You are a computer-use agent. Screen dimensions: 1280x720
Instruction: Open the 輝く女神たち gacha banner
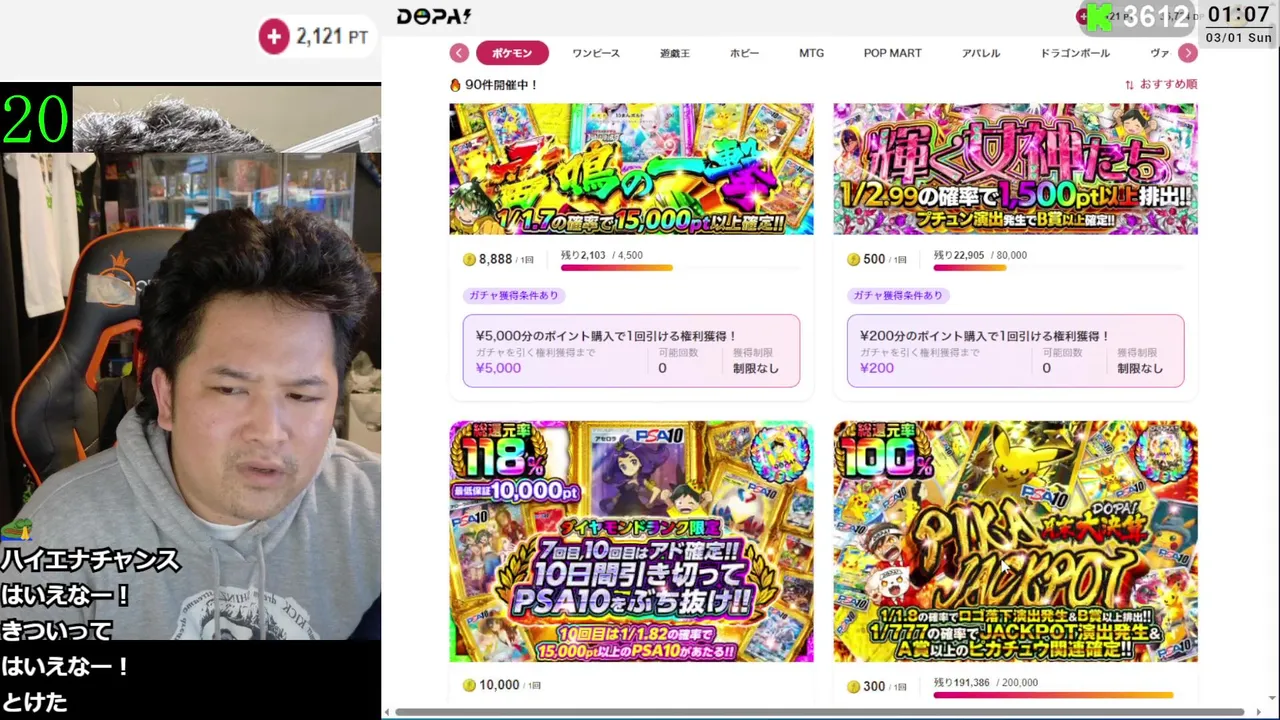[x=1015, y=169]
